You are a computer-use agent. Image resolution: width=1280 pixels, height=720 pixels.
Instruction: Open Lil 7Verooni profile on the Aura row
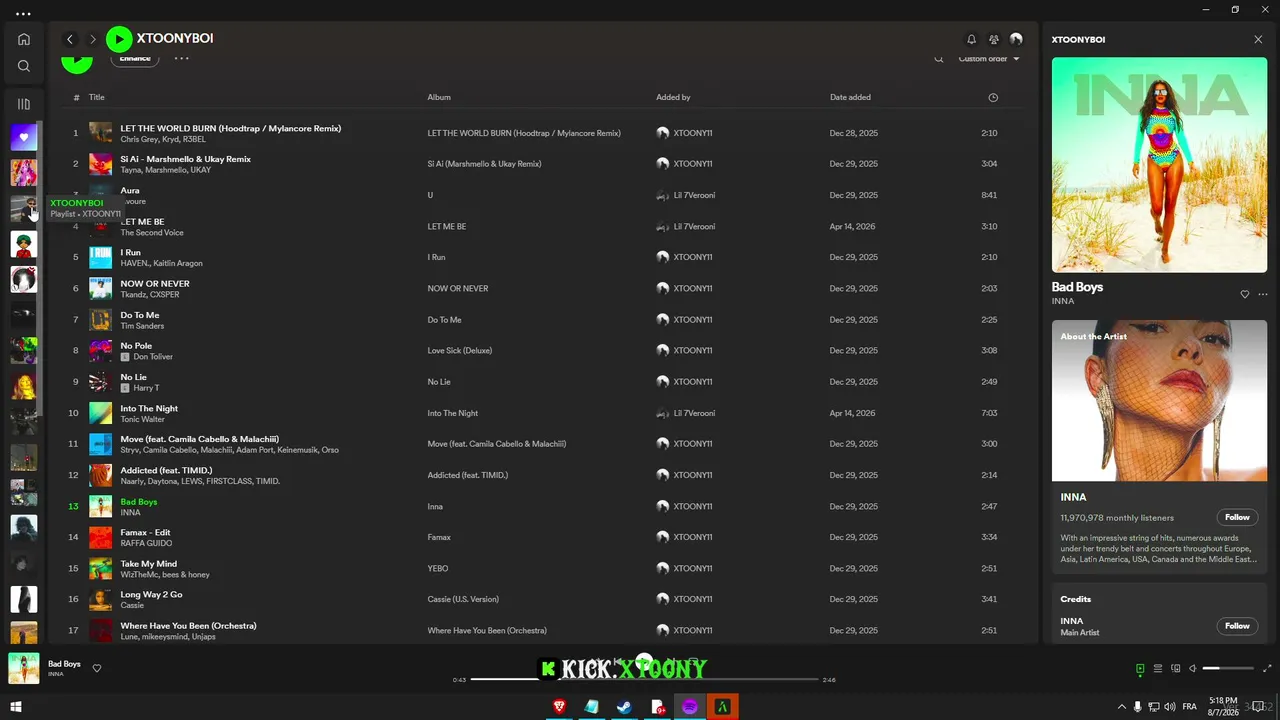694,195
